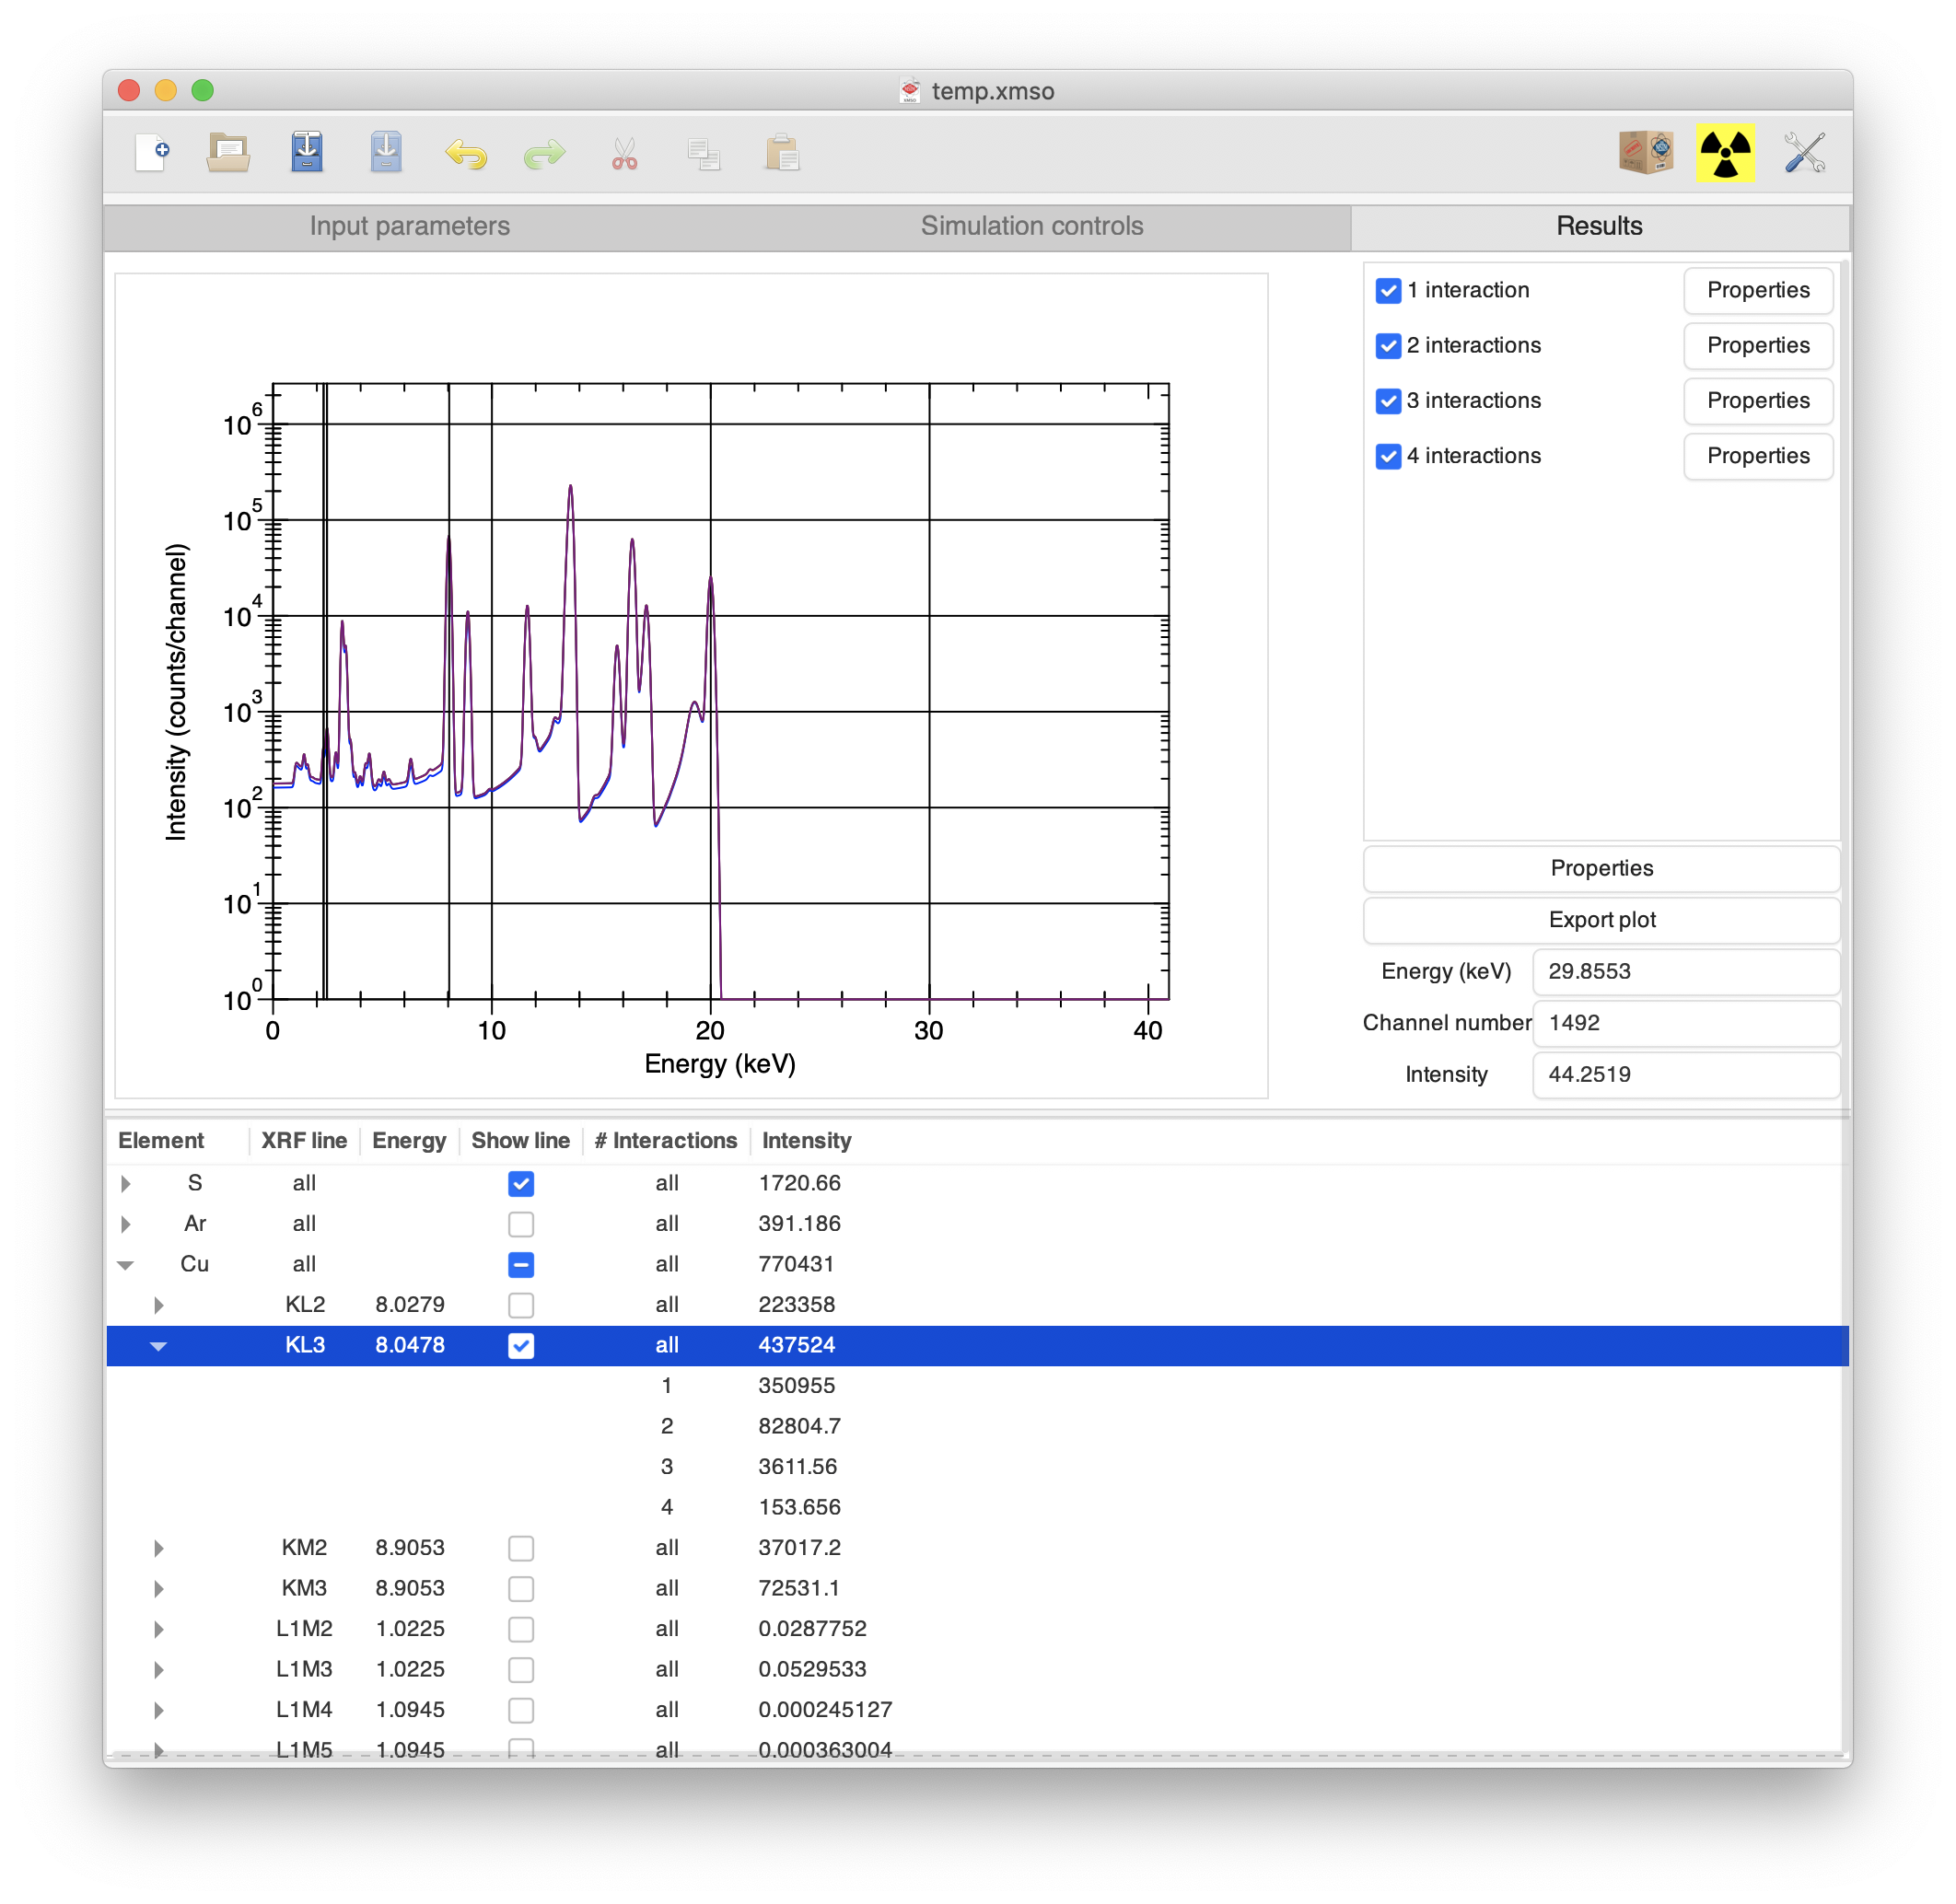1956x1904 pixels.
Task: Click the New file icon
Action: [152, 154]
